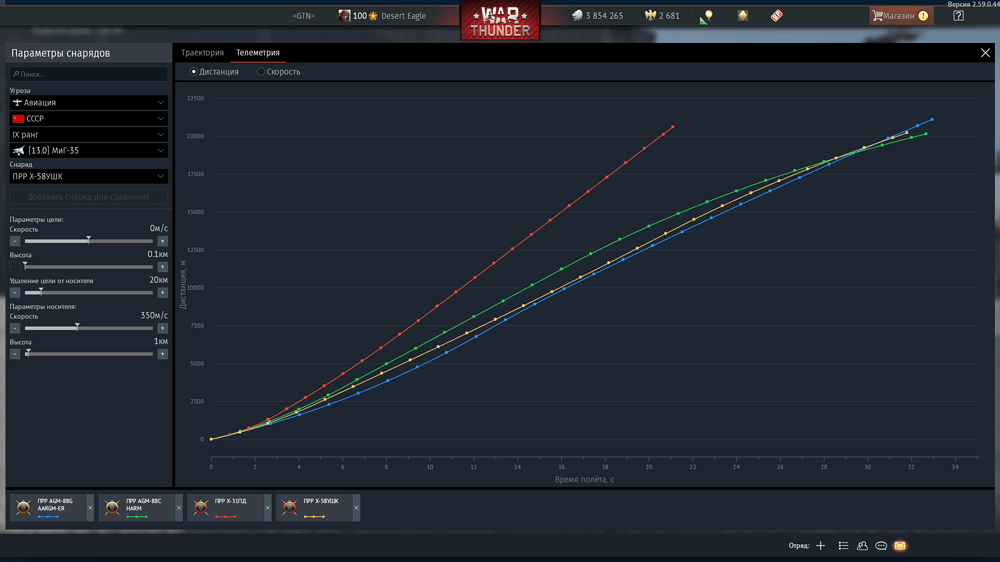Click the War Thunder logo
Image resolution: width=1000 pixels, height=562 pixels.
point(500,21)
